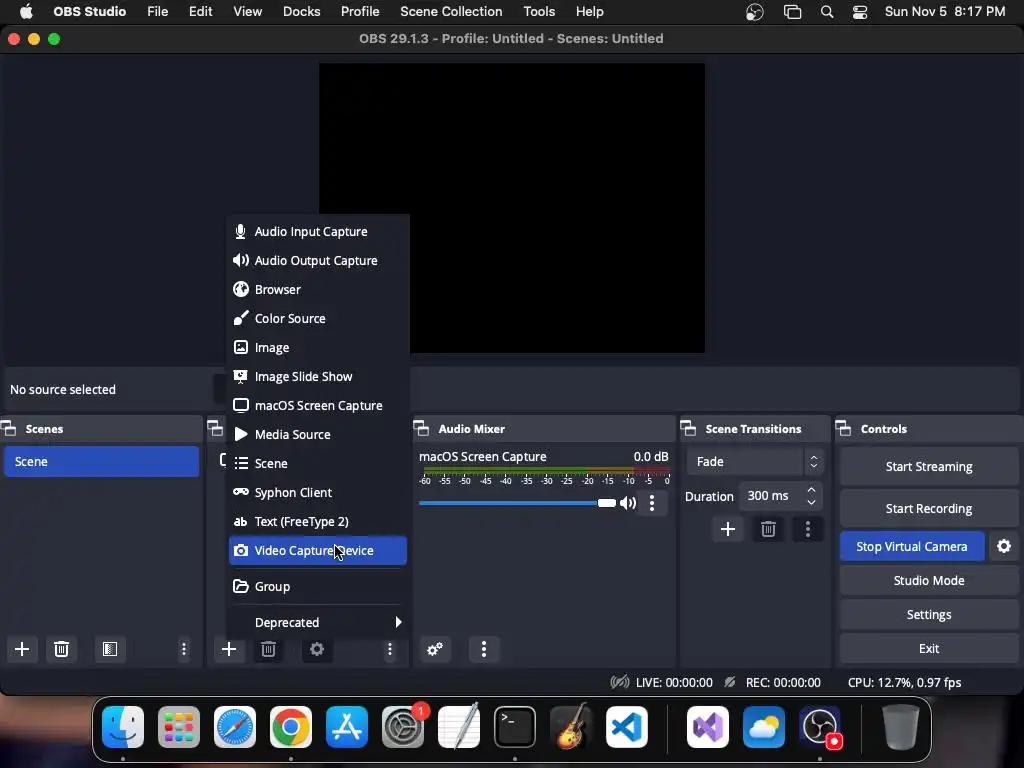The height and width of the screenshot is (768, 1024).
Task: Open Fade transition dropdown
Action: (754, 461)
